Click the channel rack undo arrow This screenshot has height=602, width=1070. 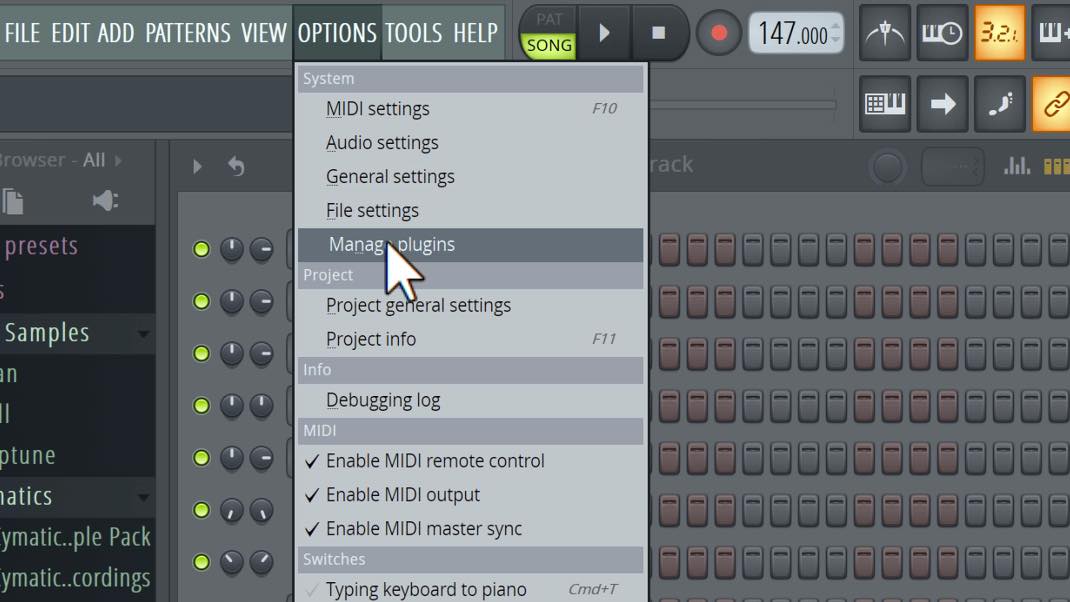click(x=236, y=166)
